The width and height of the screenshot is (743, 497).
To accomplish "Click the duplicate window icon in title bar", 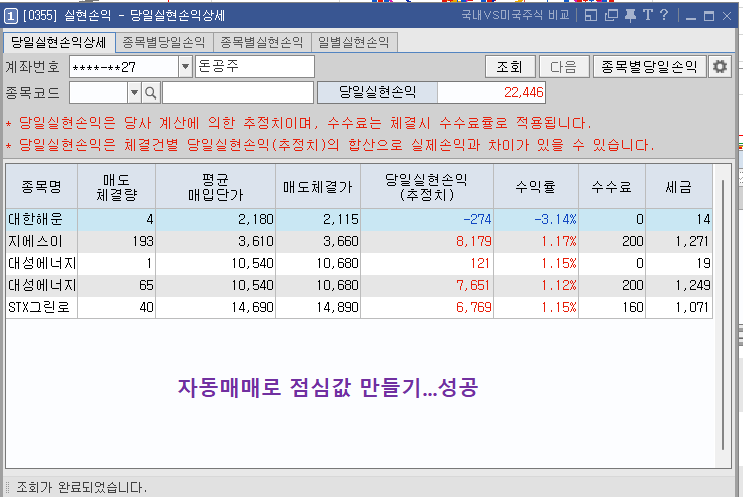I will point(611,16).
